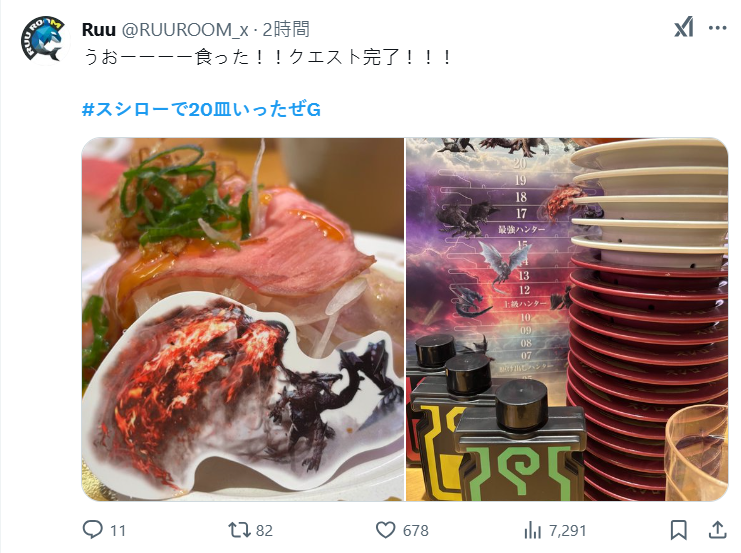Open the sushi close-up photo
741x553 pixels.
[243, 320]
